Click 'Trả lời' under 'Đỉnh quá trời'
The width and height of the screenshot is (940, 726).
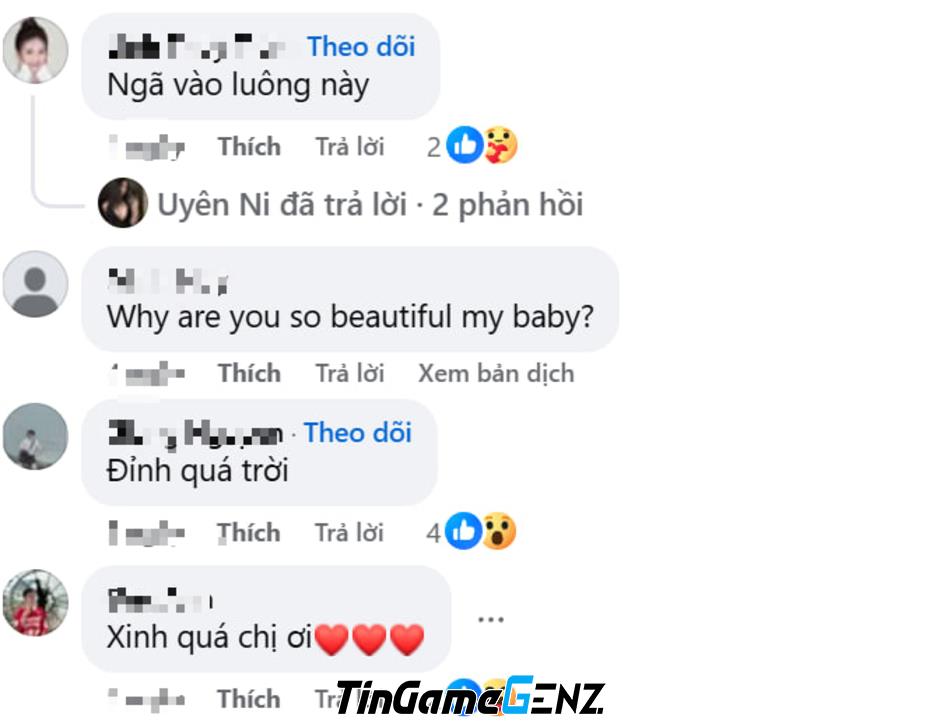coord(350,533)
